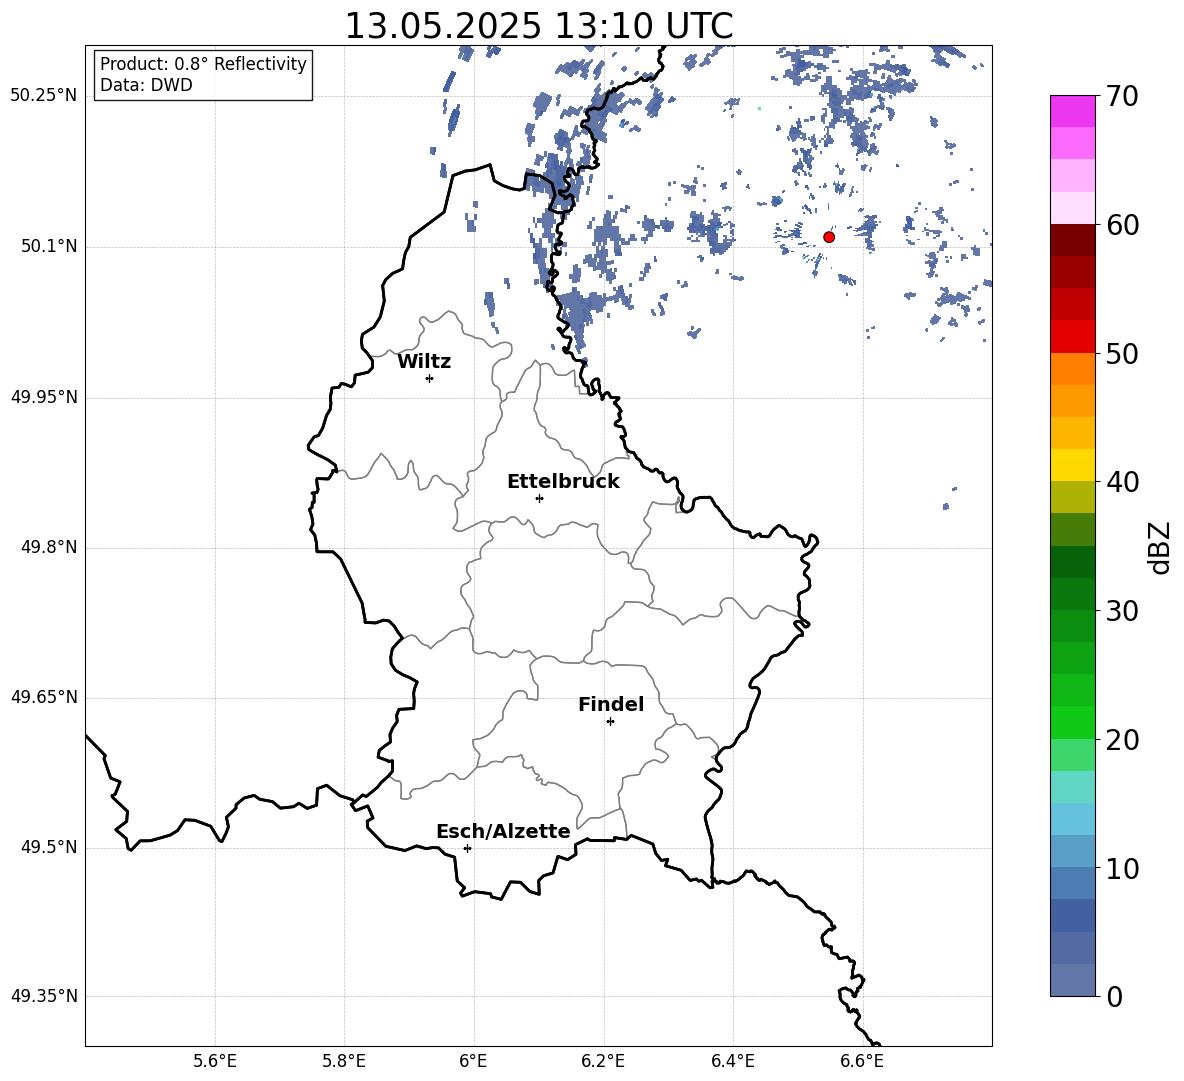
Task: Click the 6.4°E longitude label
Action: click(x=732, y=1061)
